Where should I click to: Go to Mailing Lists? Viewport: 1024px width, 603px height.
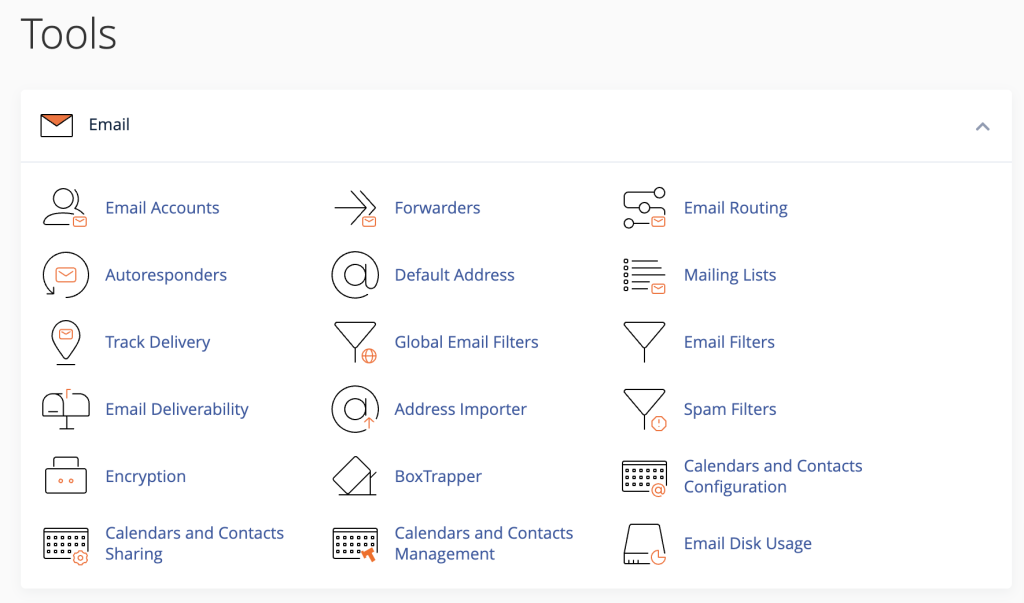tap(730, 276)
